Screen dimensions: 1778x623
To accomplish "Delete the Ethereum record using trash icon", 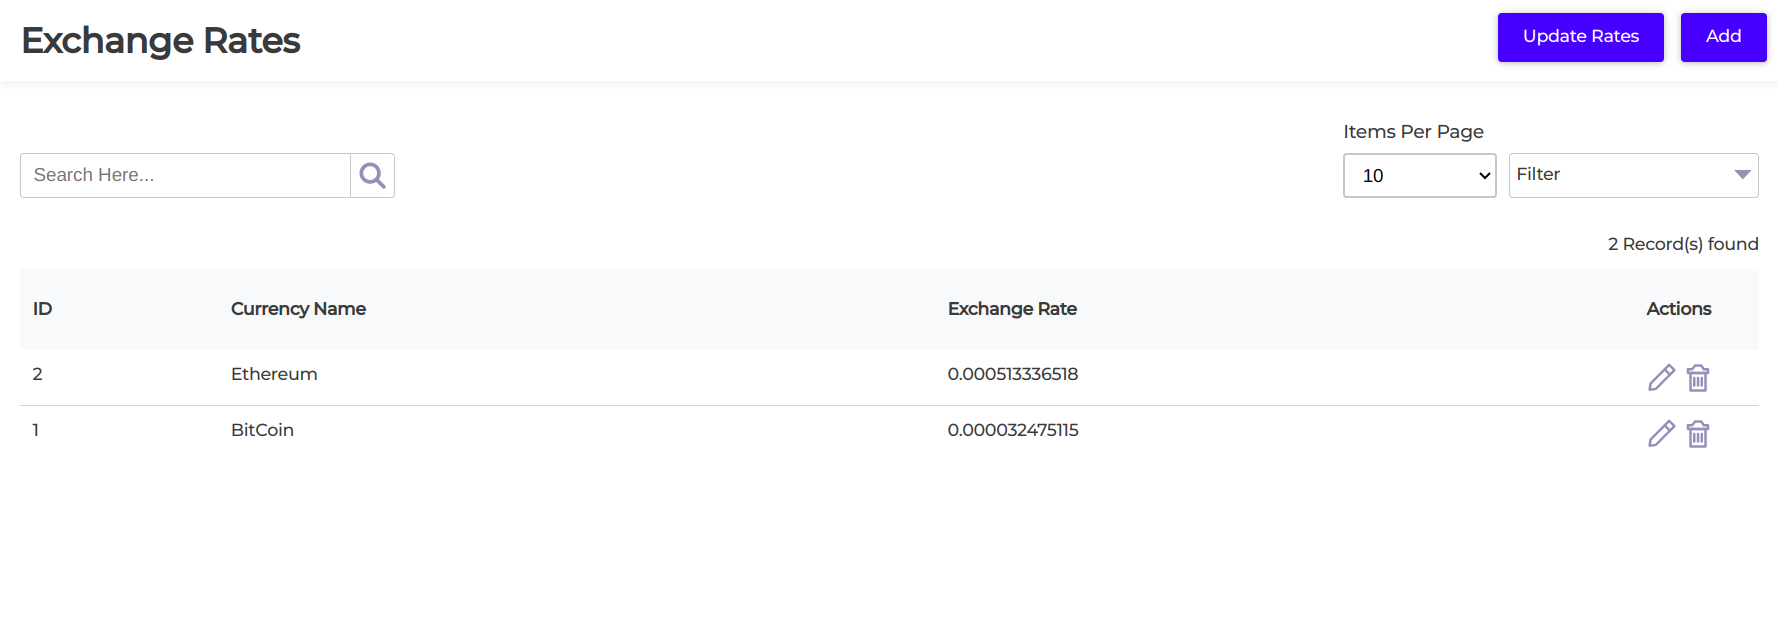I will coord(1697,377).
